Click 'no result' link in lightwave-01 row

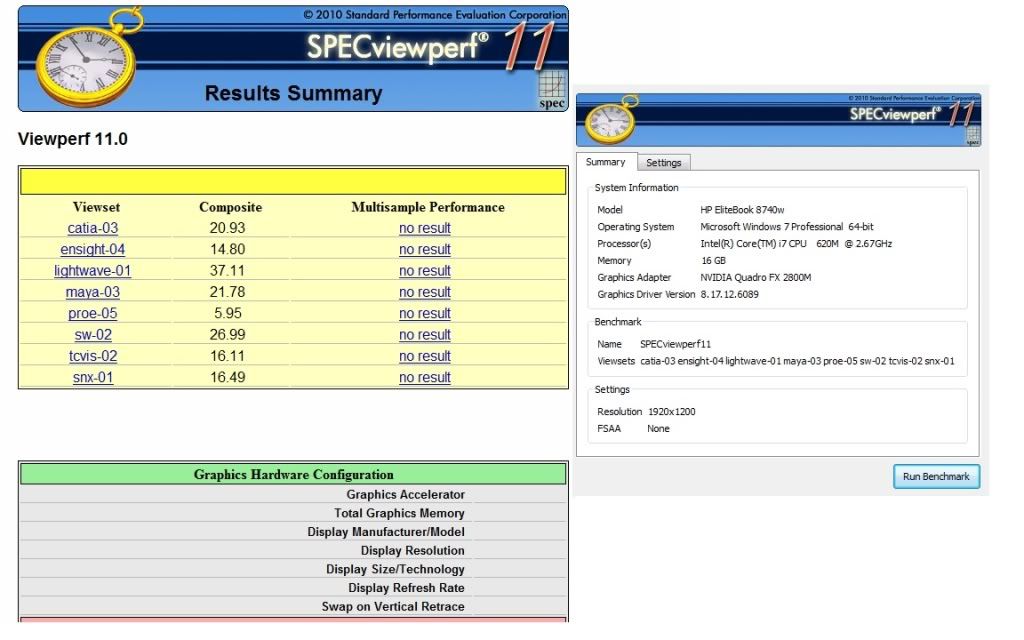pos(425,271)
